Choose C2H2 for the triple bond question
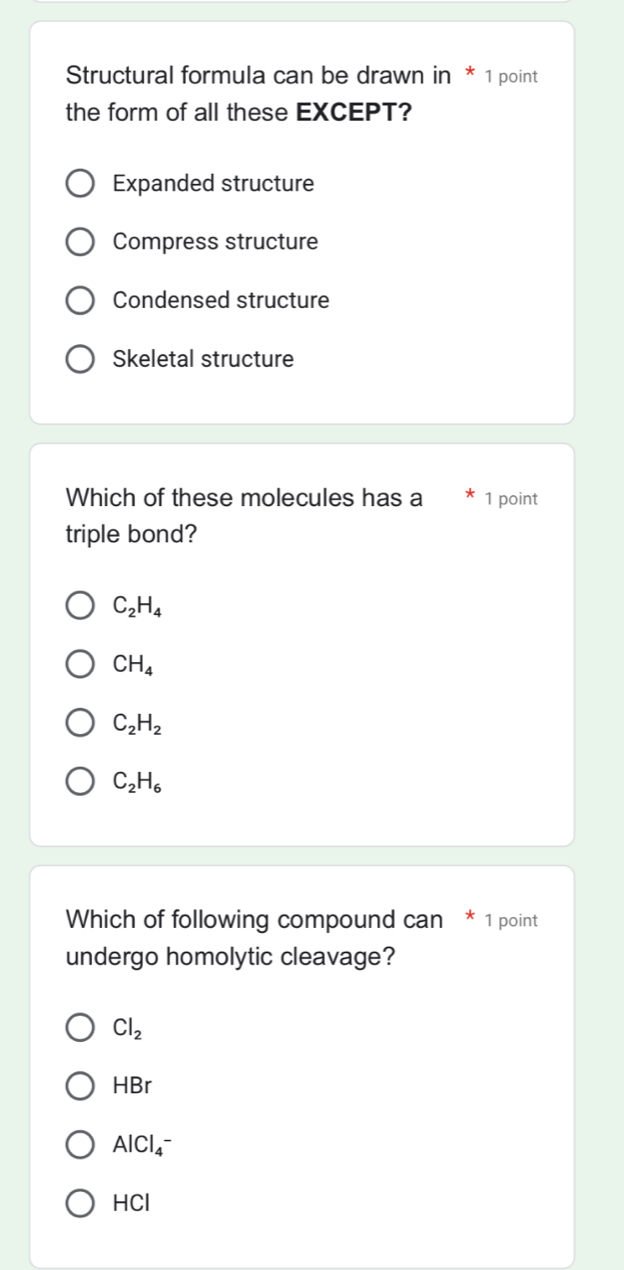The width and height of the screenshot is (624, 1270). click(79, 722)
